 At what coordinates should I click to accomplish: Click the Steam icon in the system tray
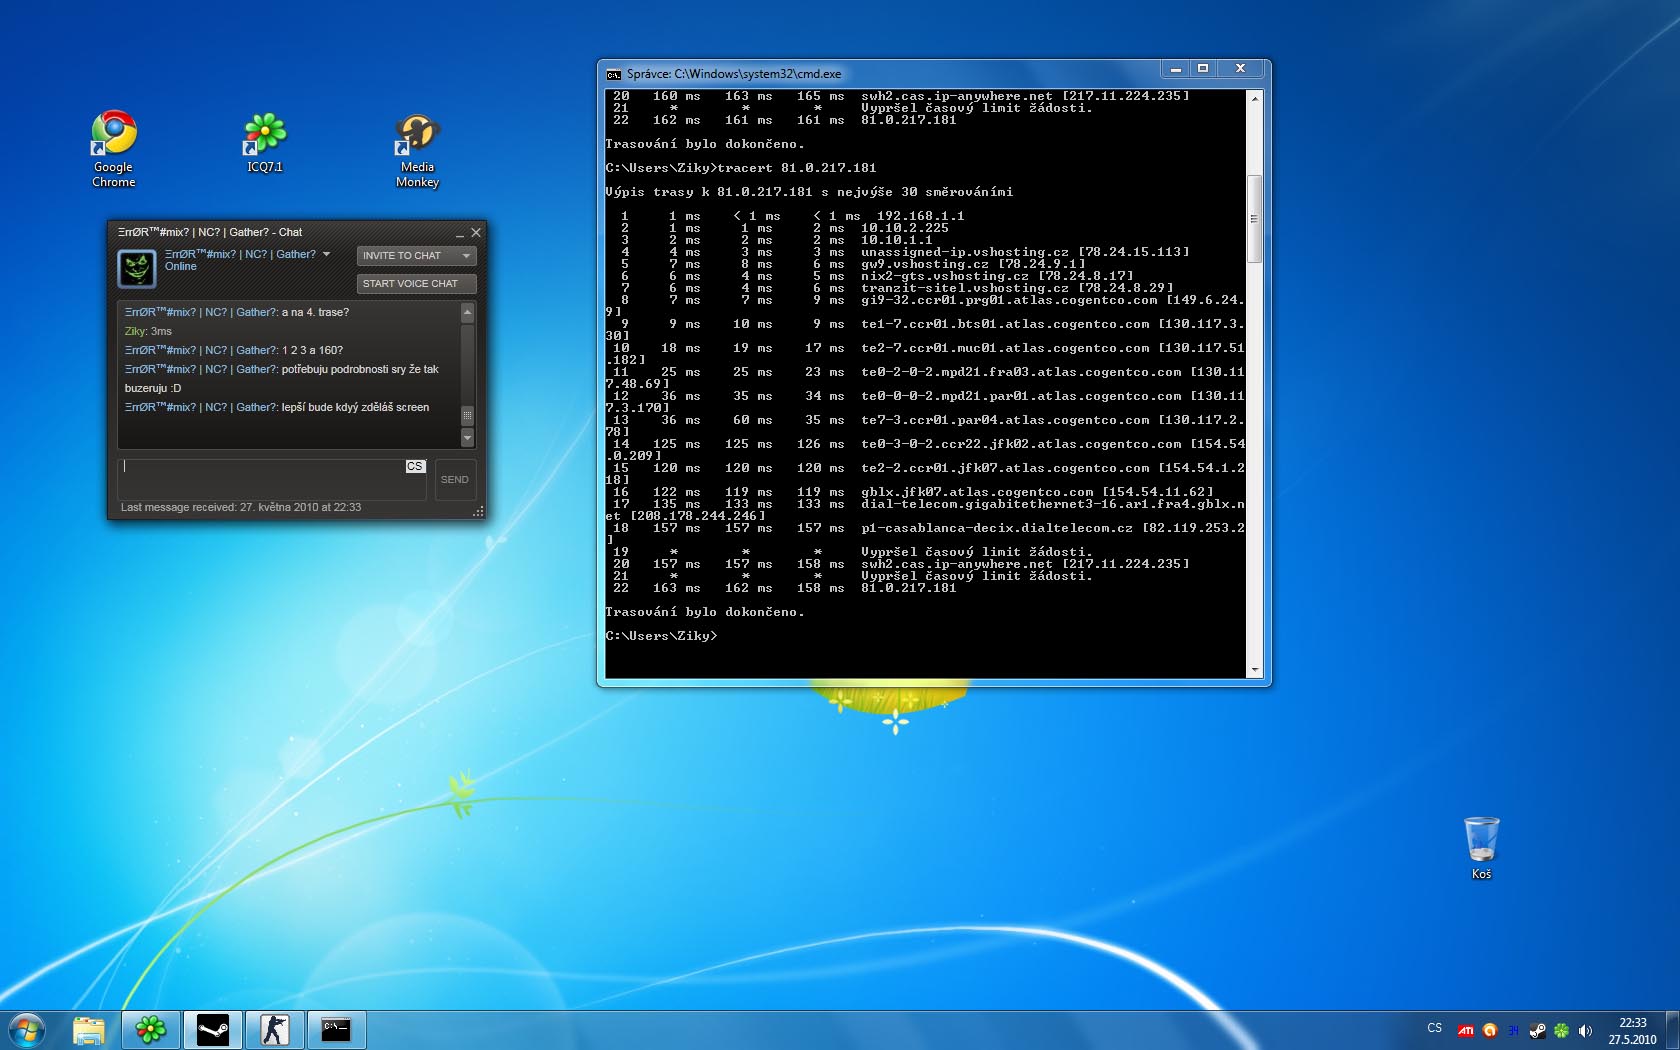click(1537, 1028)
